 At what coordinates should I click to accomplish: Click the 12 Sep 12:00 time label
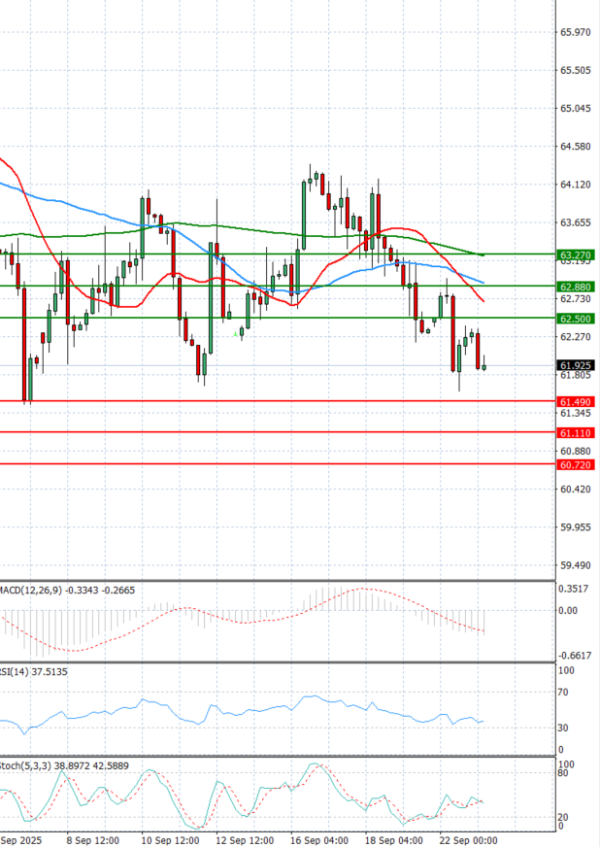[x=245, y=841]
